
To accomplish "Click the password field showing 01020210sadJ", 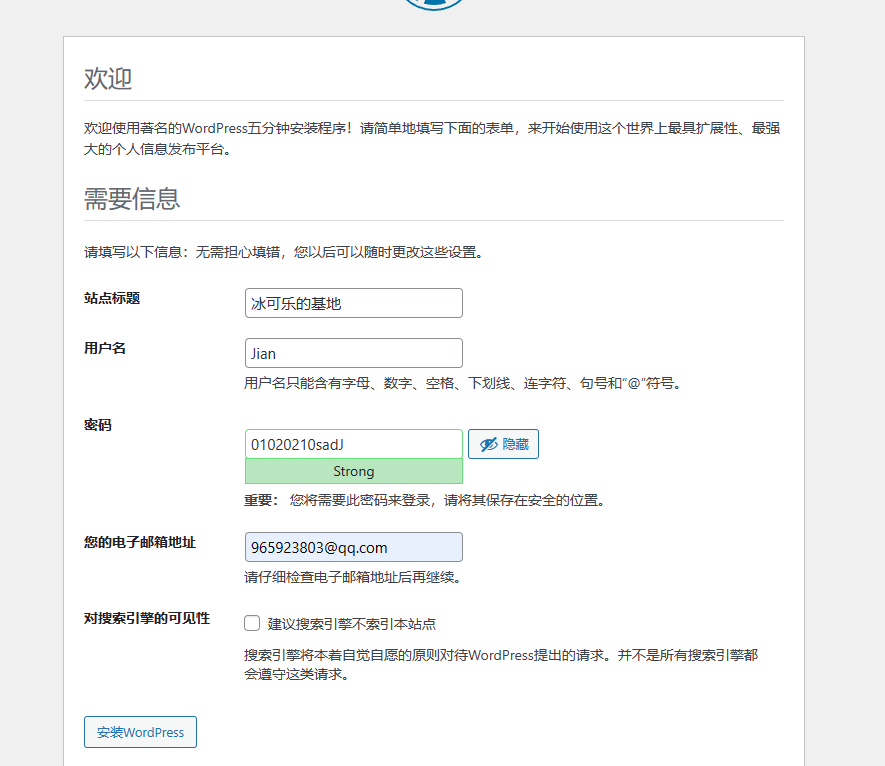I will [x=353, y=444].
